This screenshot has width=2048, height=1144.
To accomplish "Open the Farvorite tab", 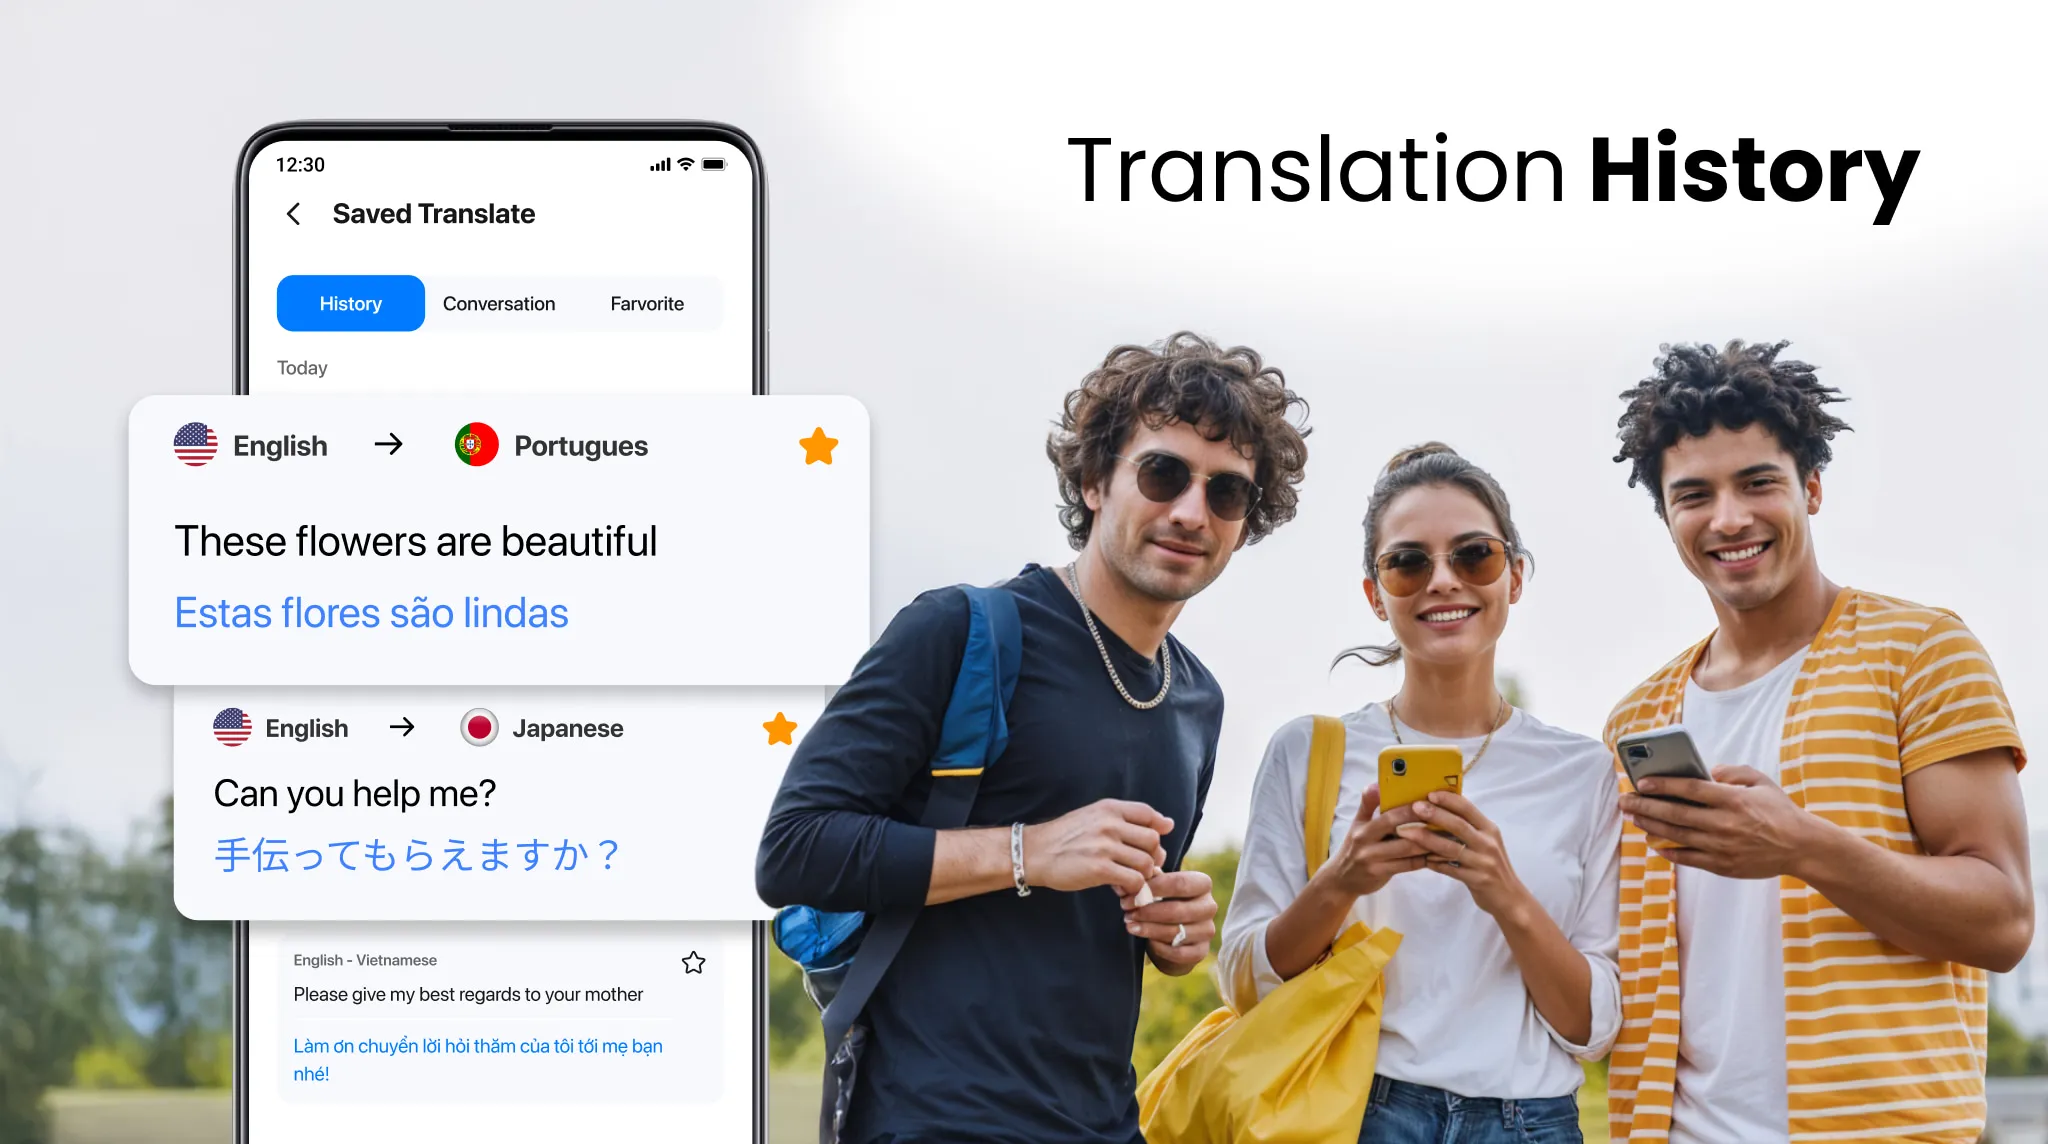I will (x=648, y=303).
